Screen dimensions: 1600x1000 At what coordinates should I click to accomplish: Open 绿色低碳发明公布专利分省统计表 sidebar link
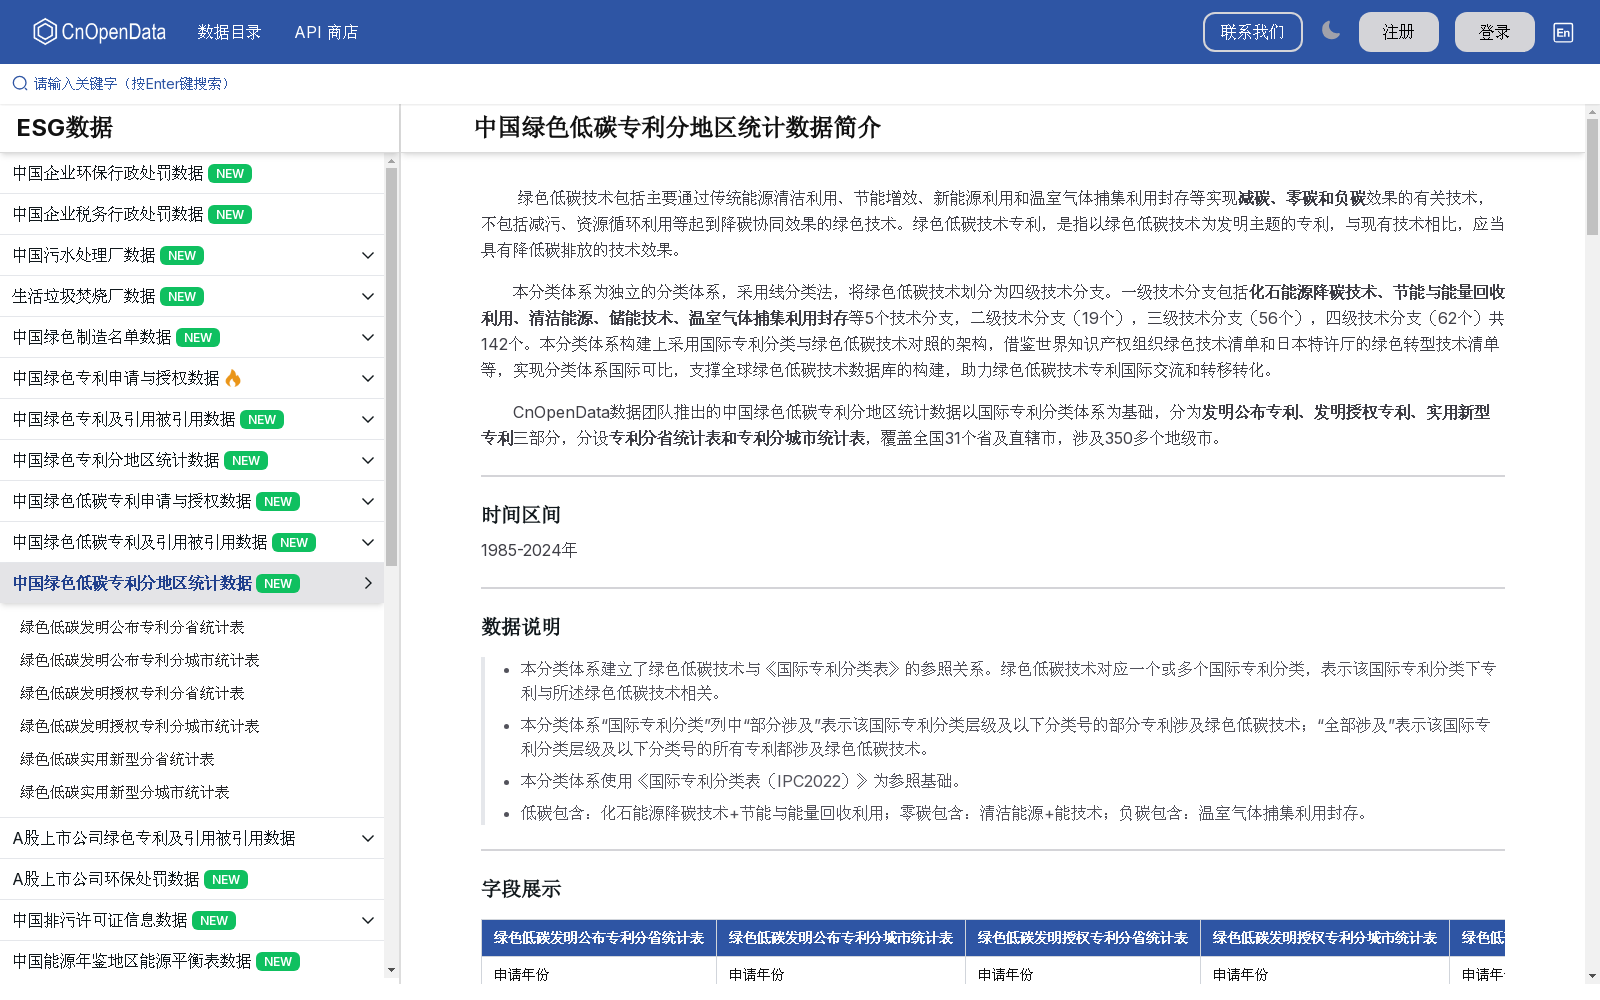132,627
